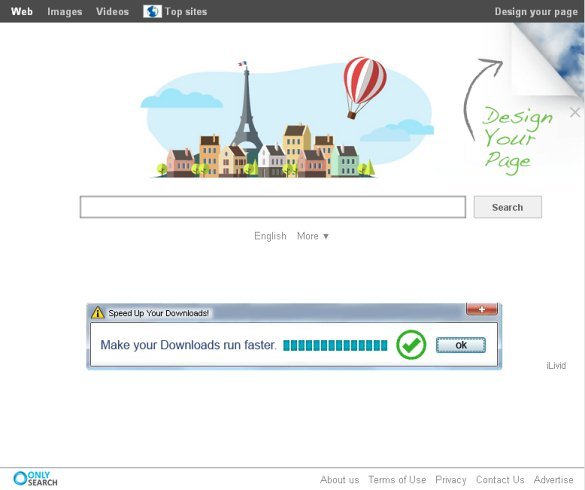Click the peeled page corner
Viewport: 585px width, 490px height.
pos(547,60)
